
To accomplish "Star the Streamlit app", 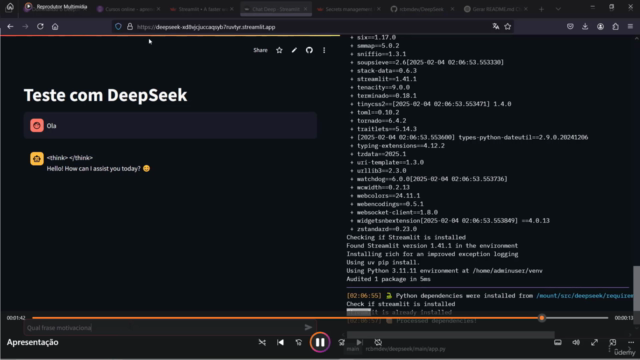I will [x=279, y=50].
